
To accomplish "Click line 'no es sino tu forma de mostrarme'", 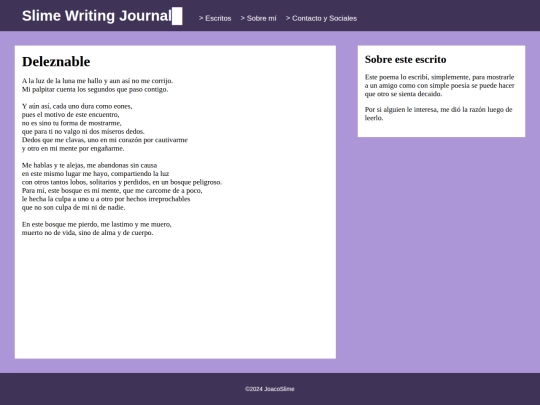I will [x=72, y=123].
